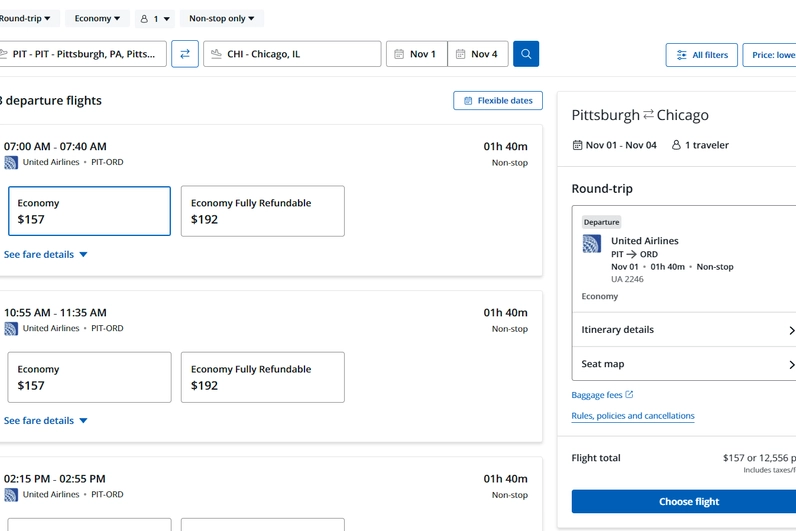Click the Flight total label

[x=596, y=458]
